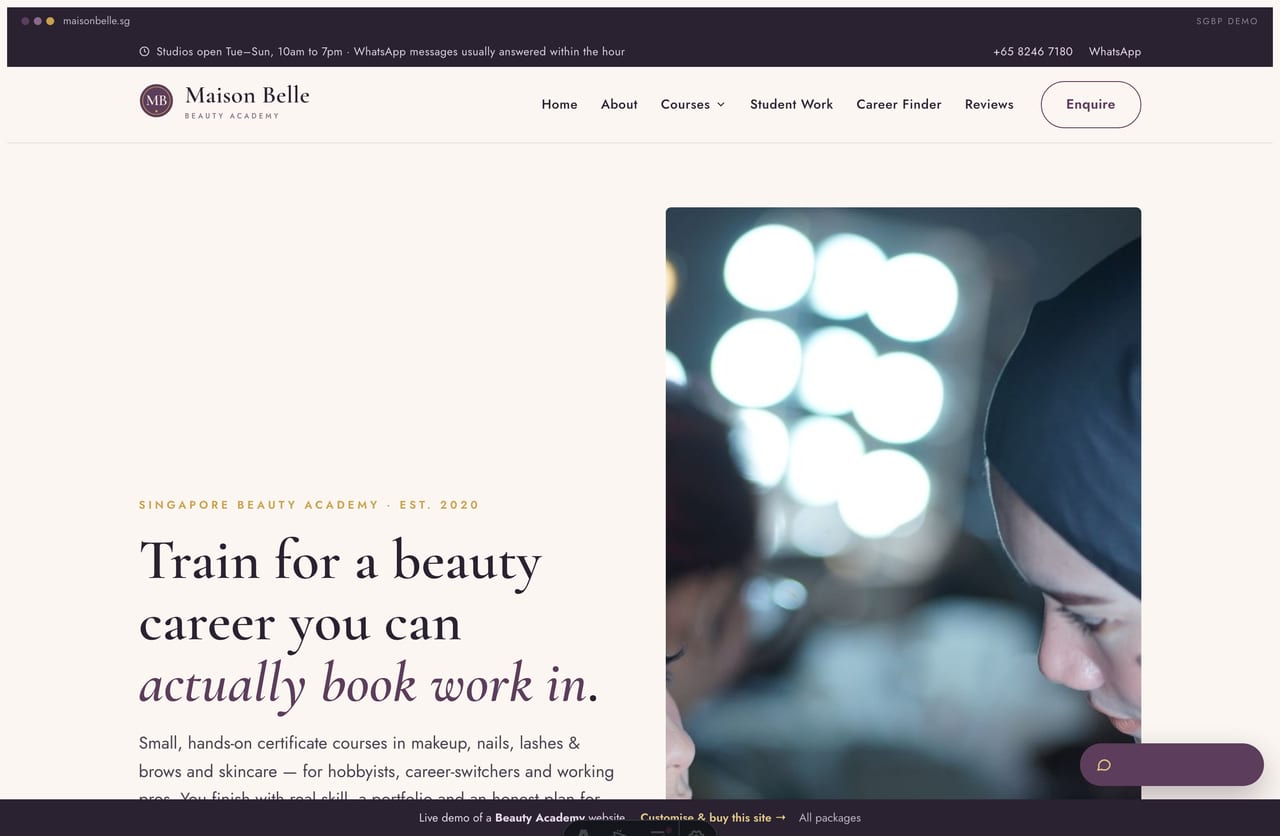Open the Reviews menu item

[x=989, y=104]
